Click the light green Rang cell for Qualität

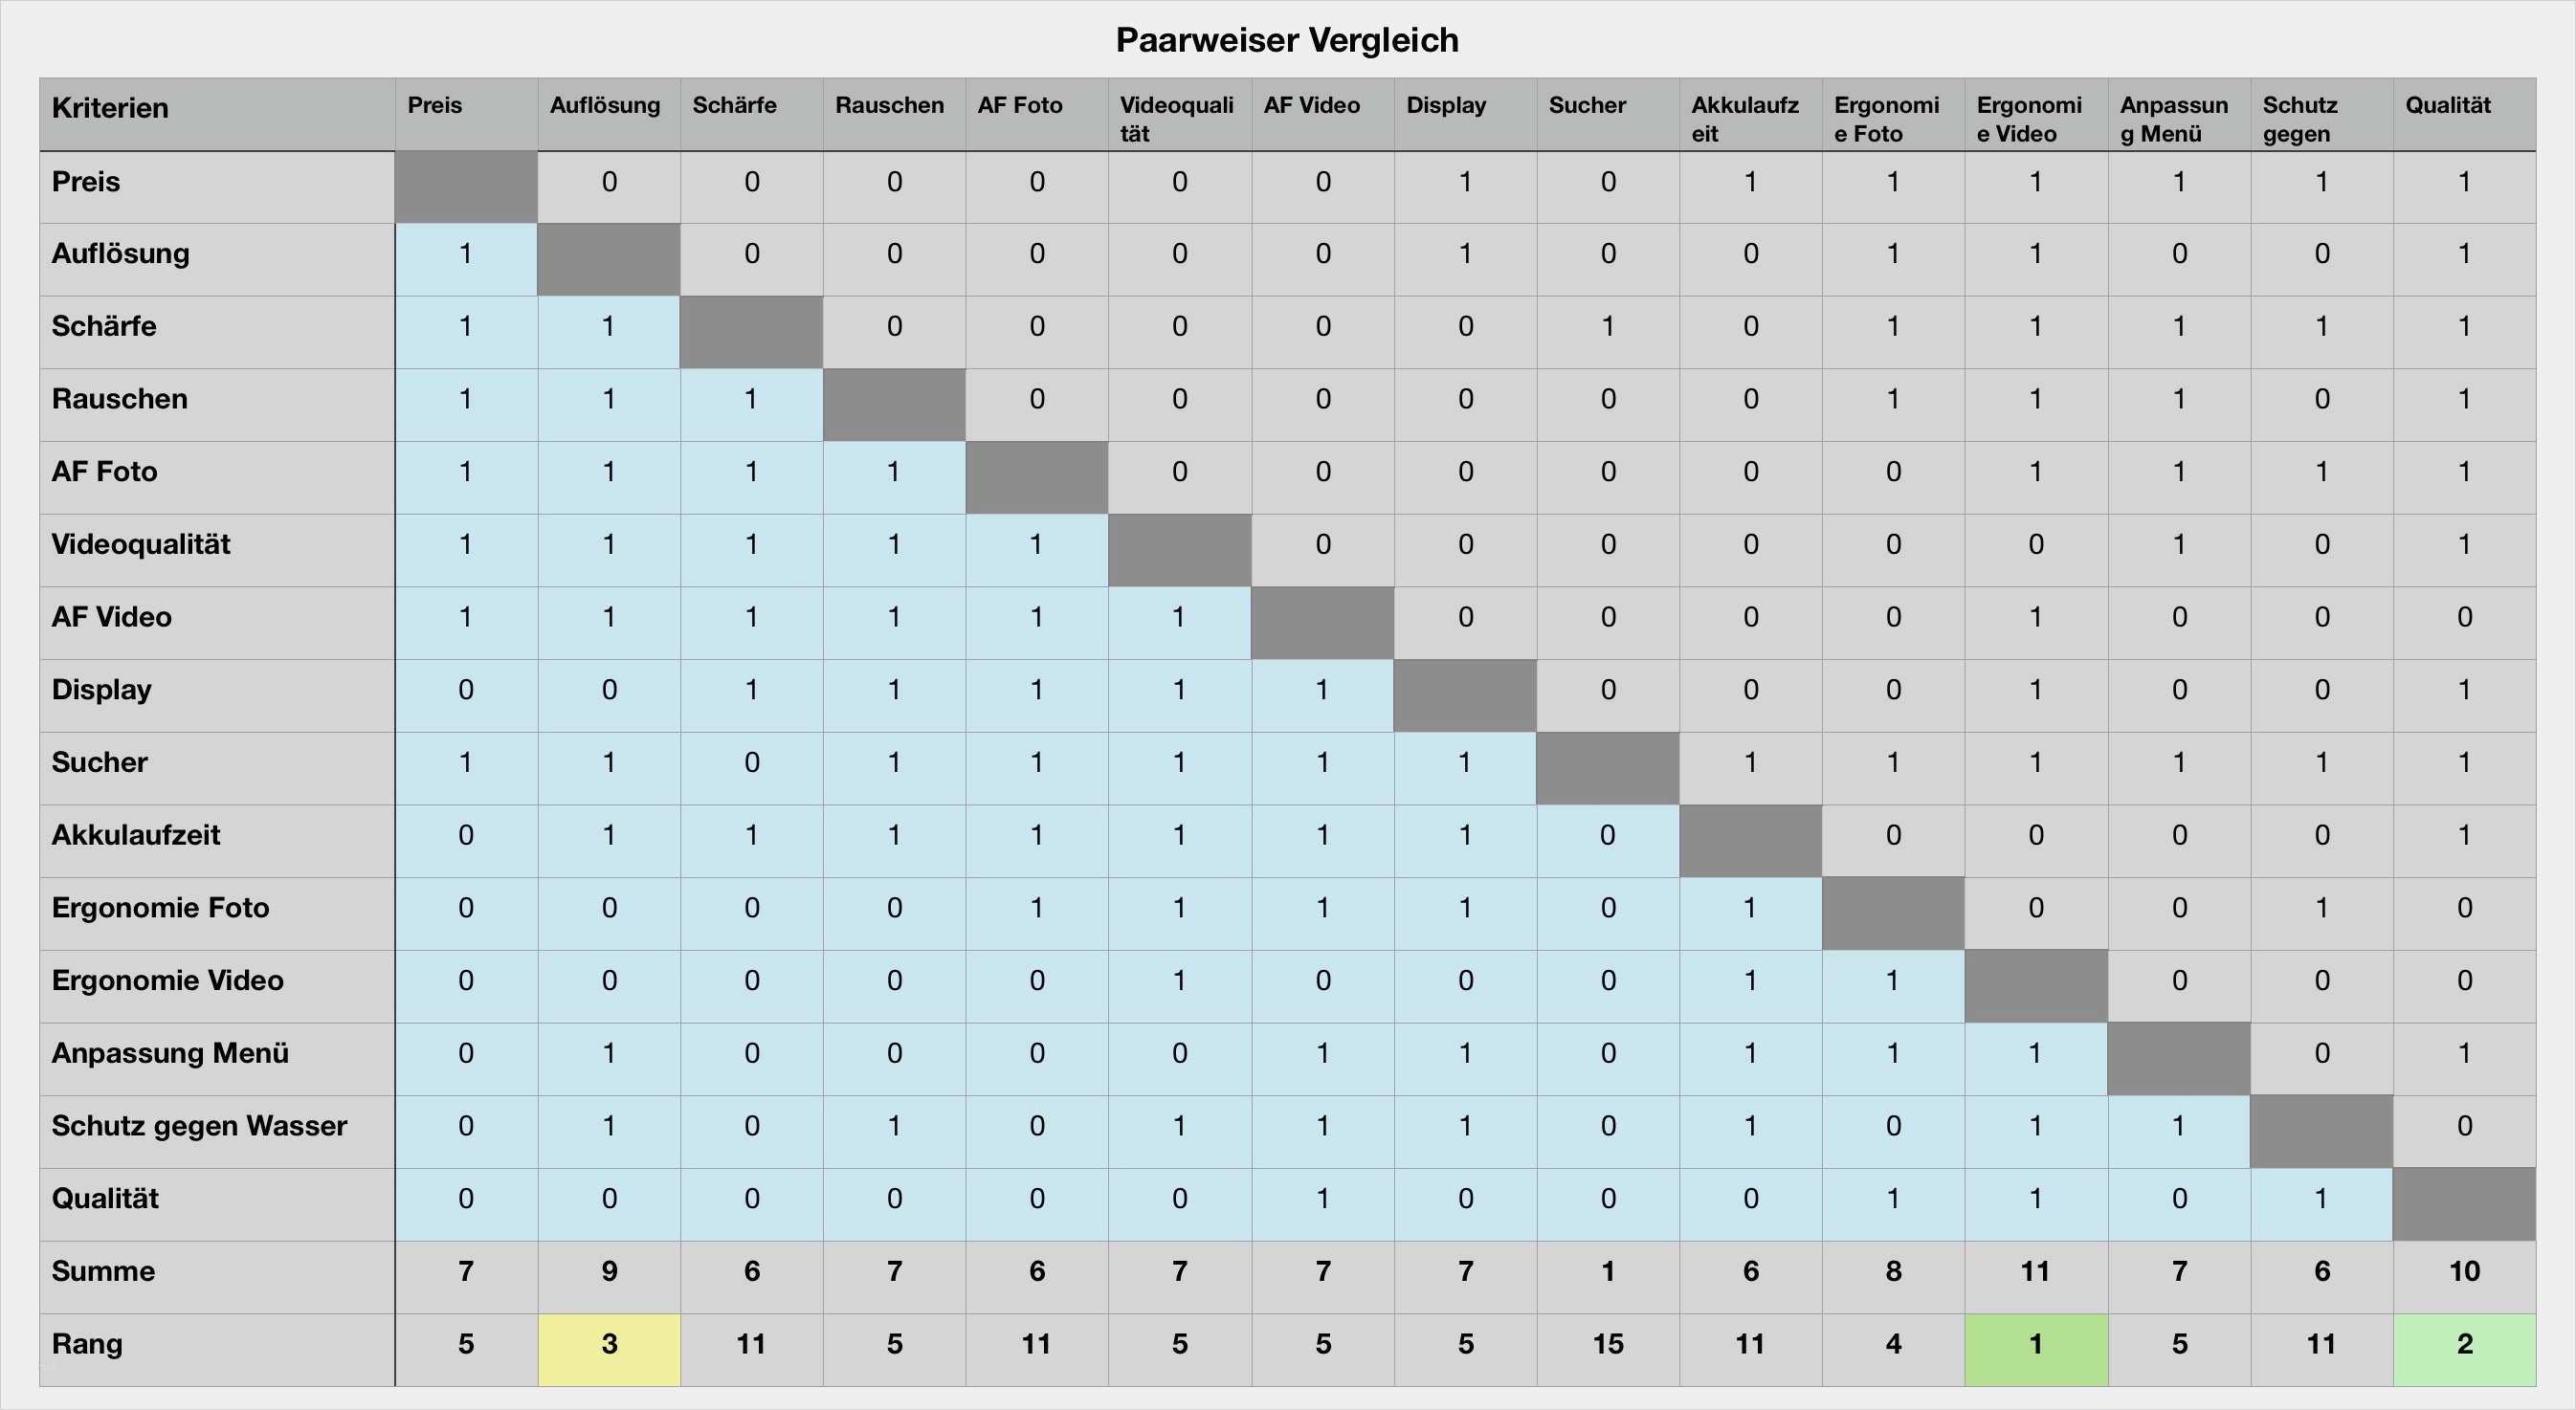(2464, 1344)
